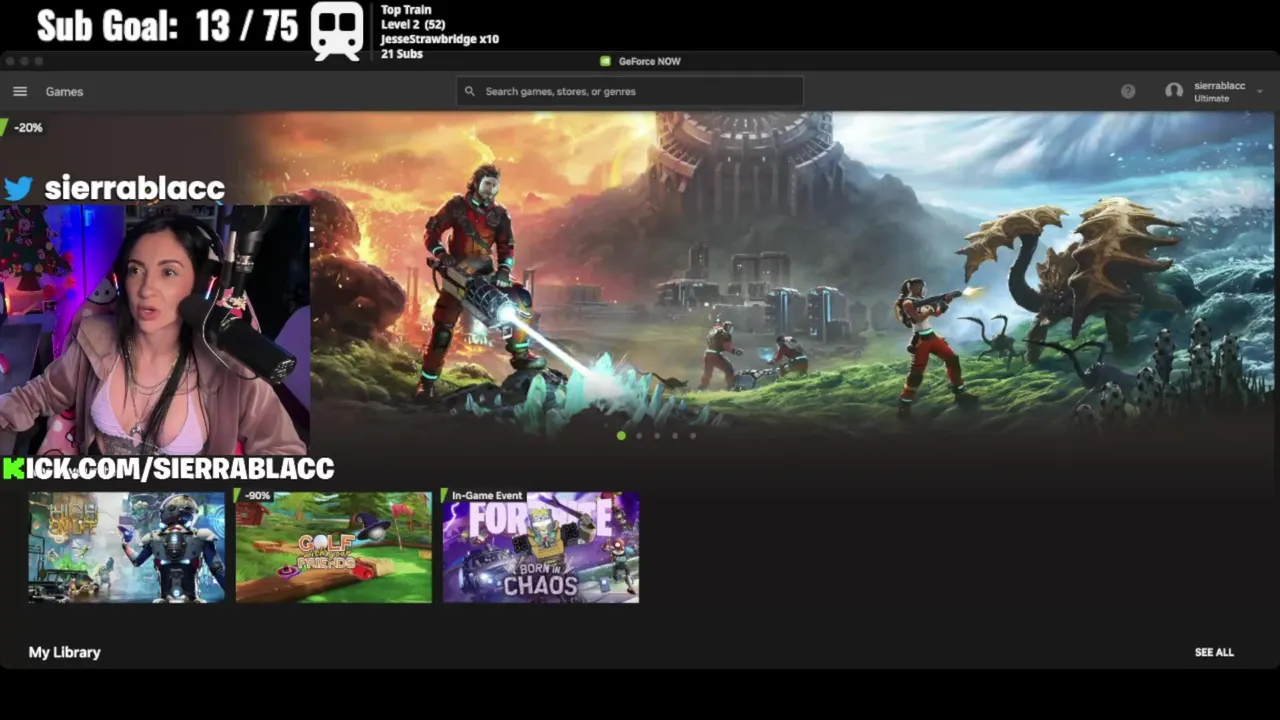Click the sierrablacc profile avatar icon
1280x720 pixels.
coord(1174,91)
